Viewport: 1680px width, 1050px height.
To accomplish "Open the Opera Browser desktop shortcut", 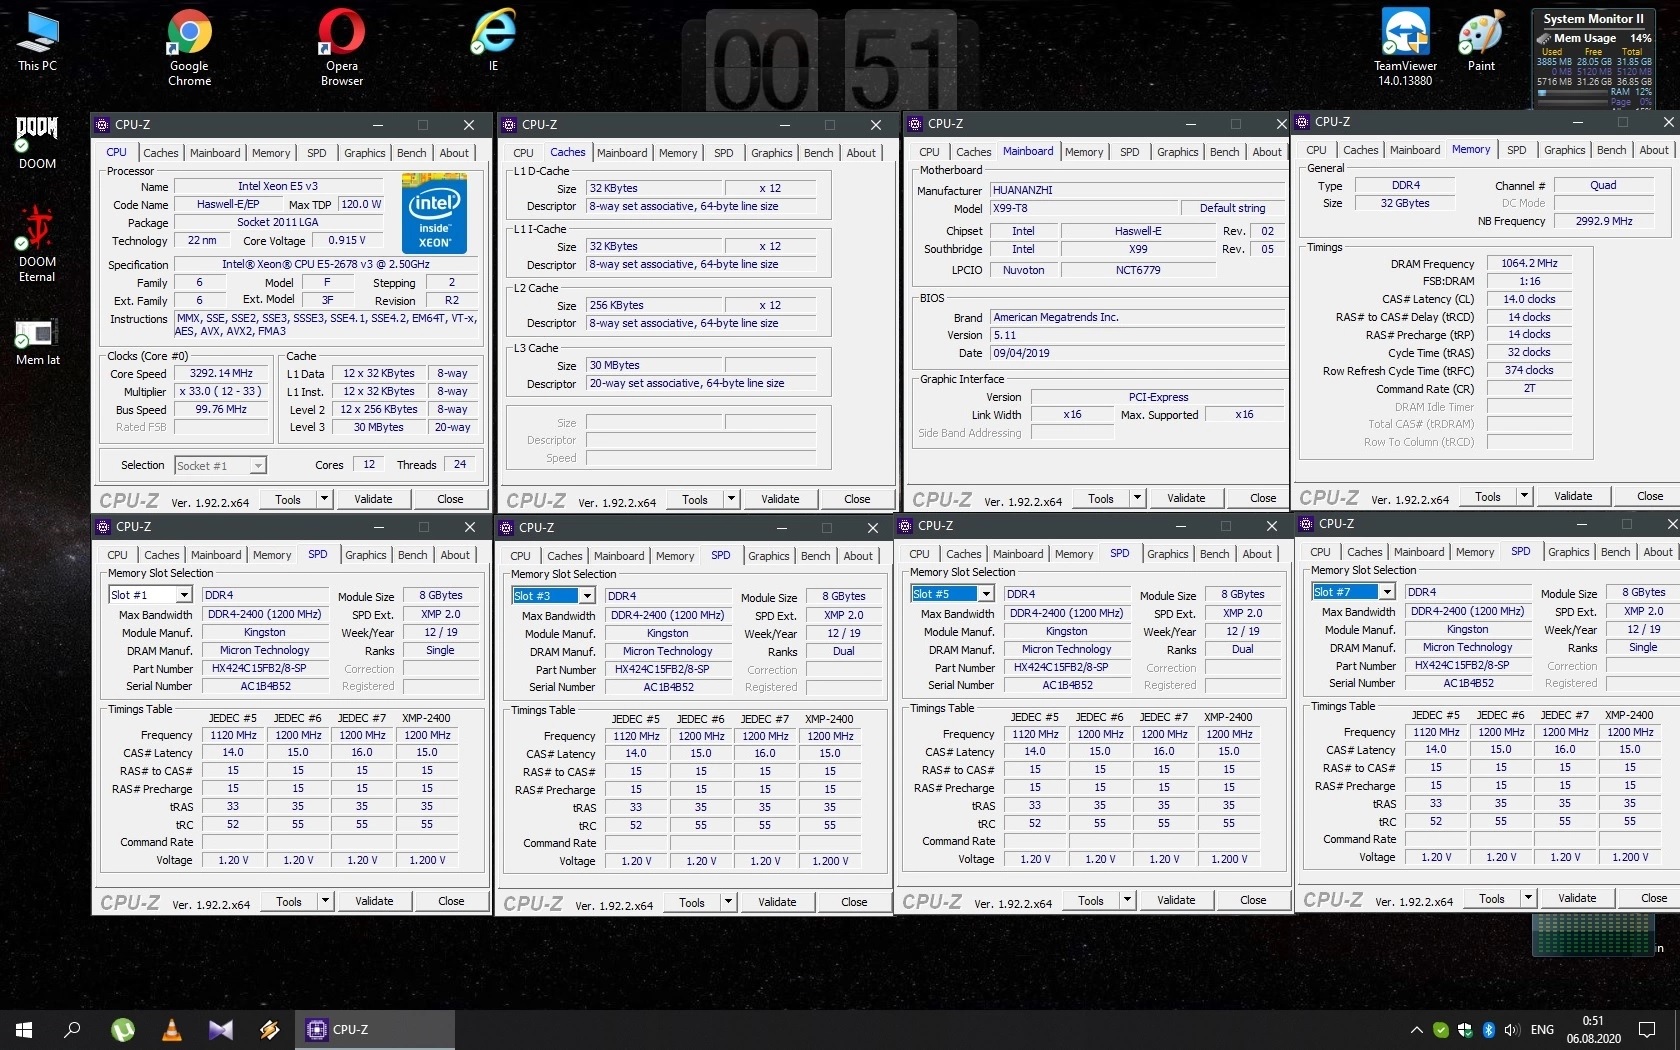I will tap(341, 47).
